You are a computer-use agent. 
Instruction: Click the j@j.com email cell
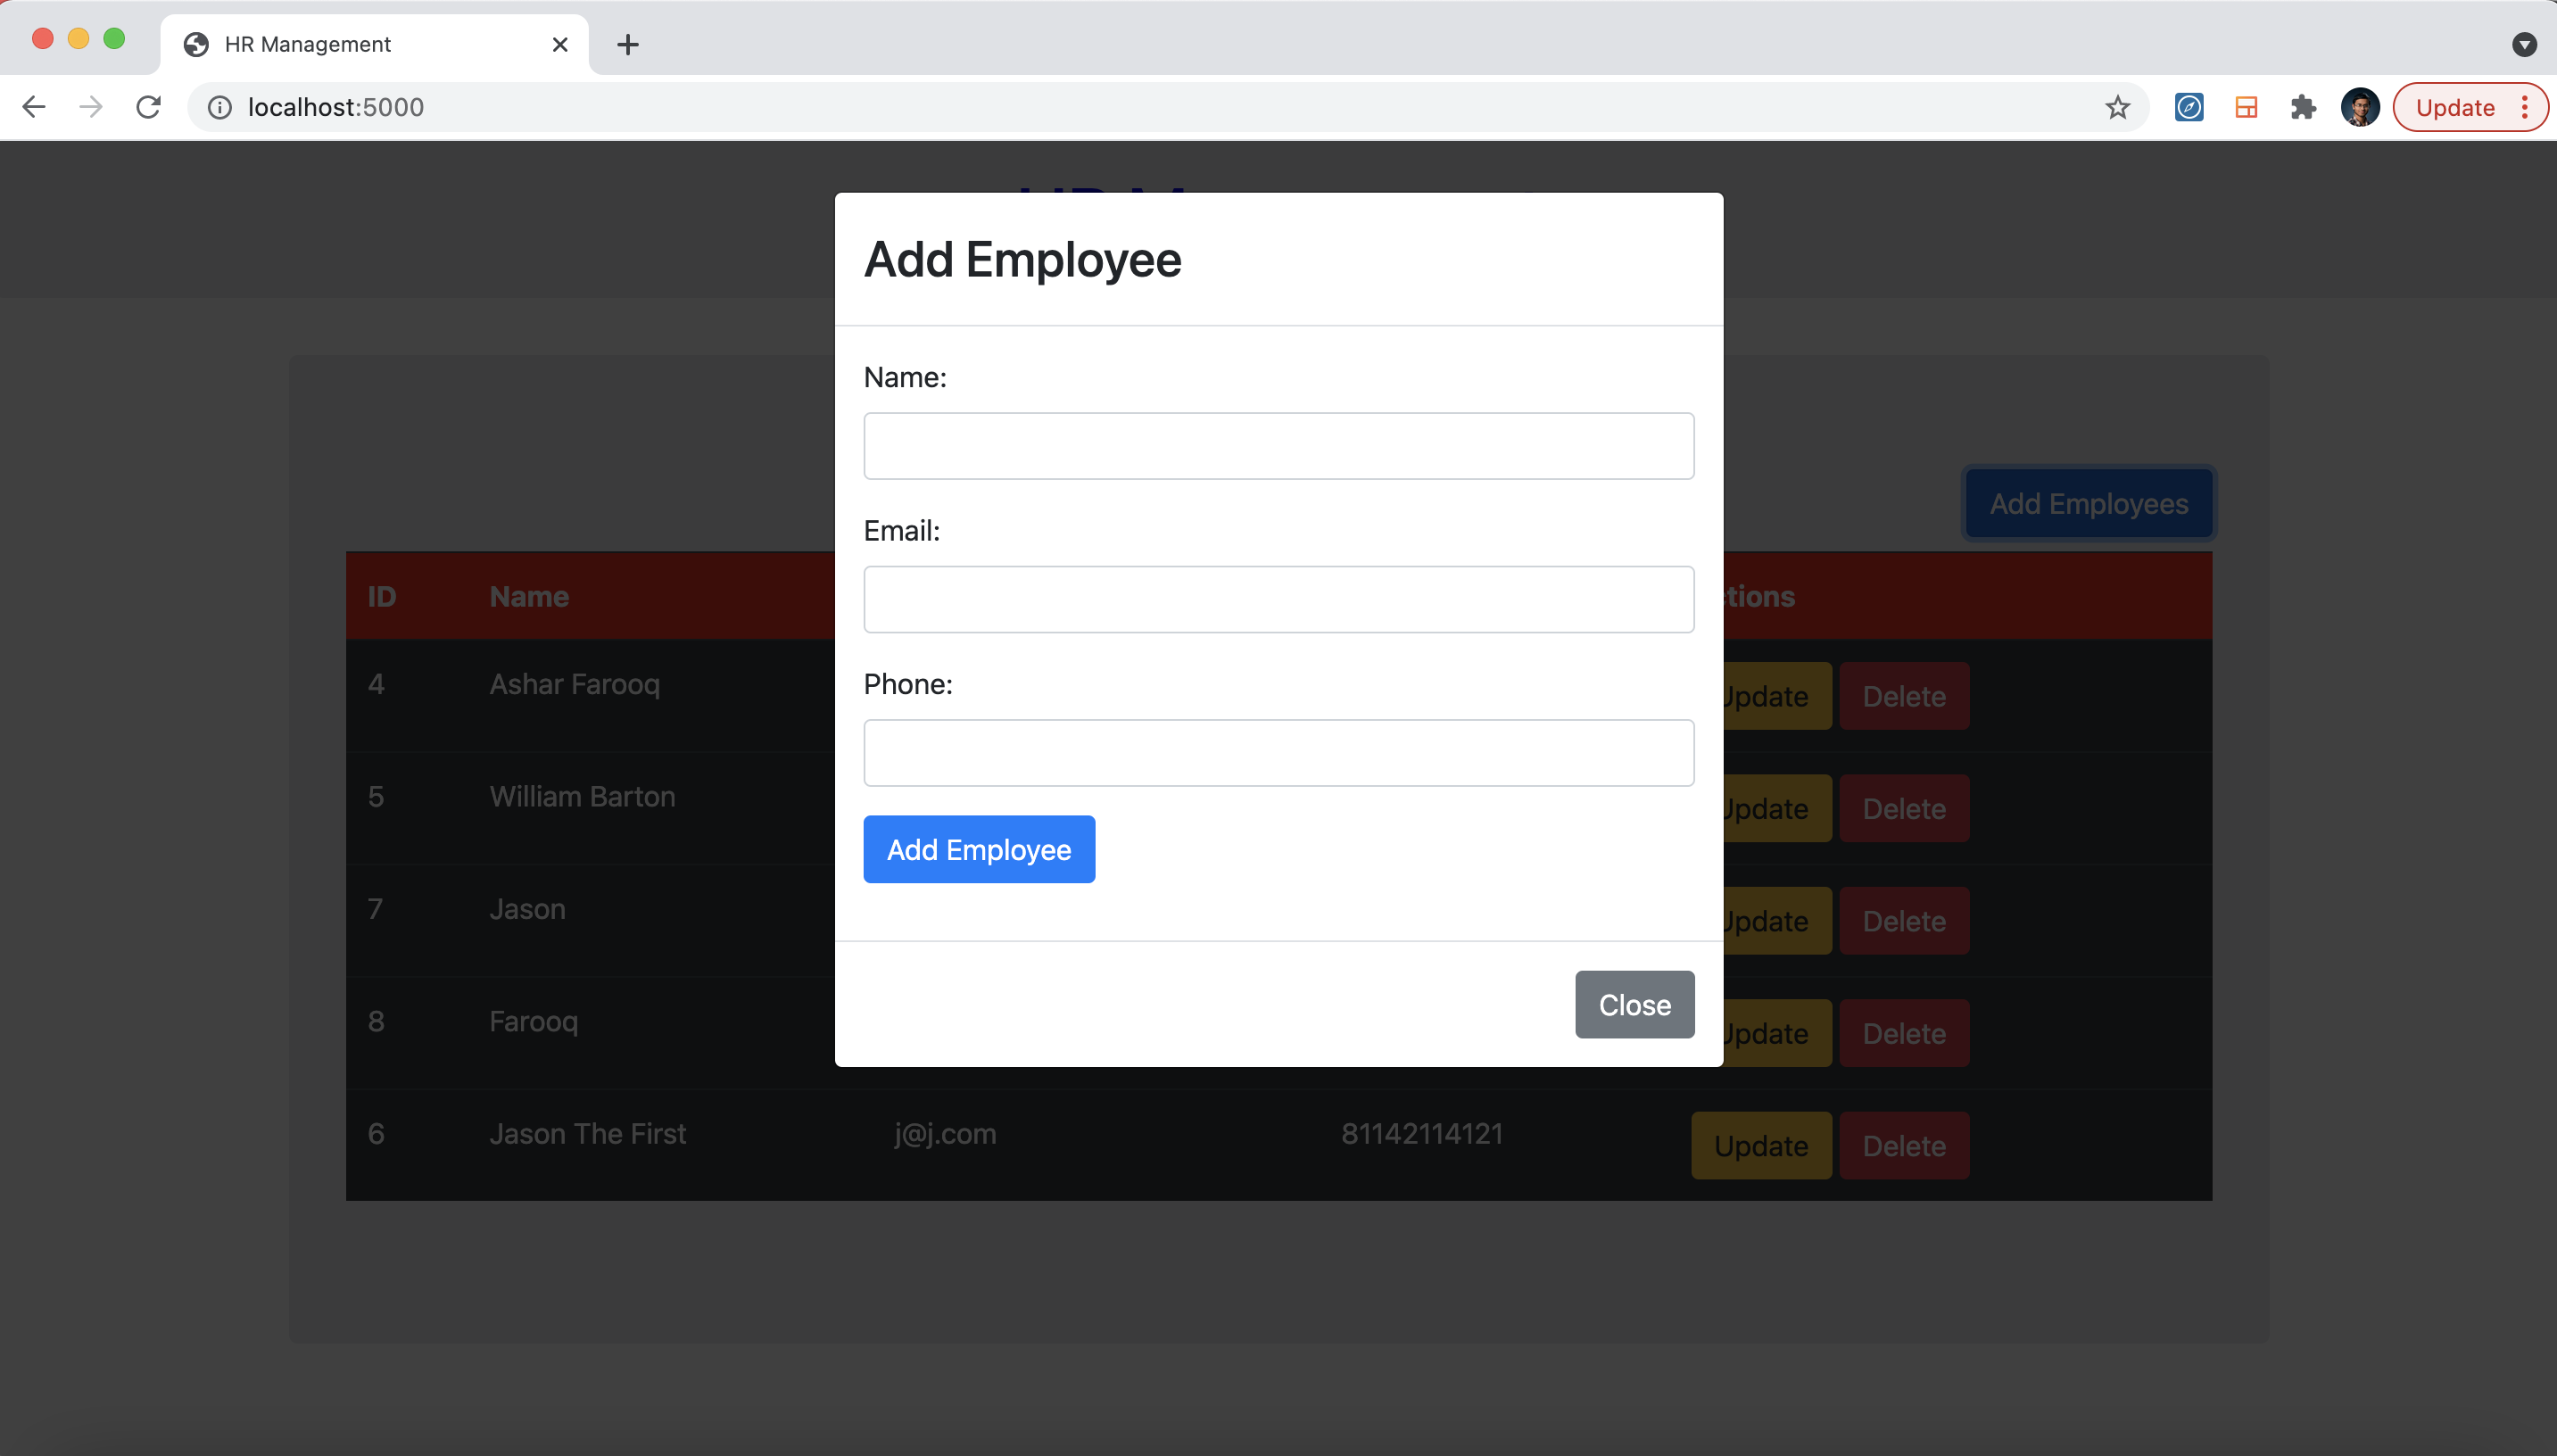(945, 1134)
